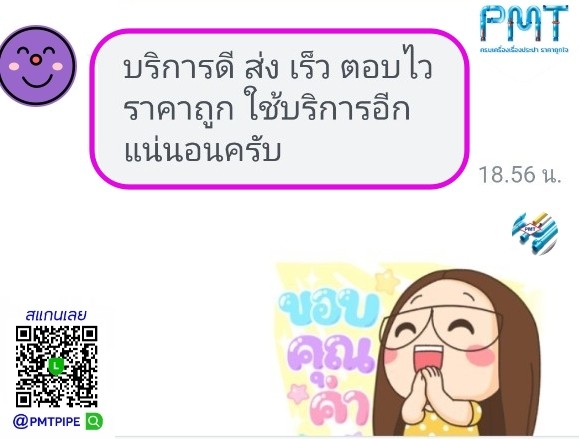Click the green search icon beside @PMTPIPE

click(94, 421)
